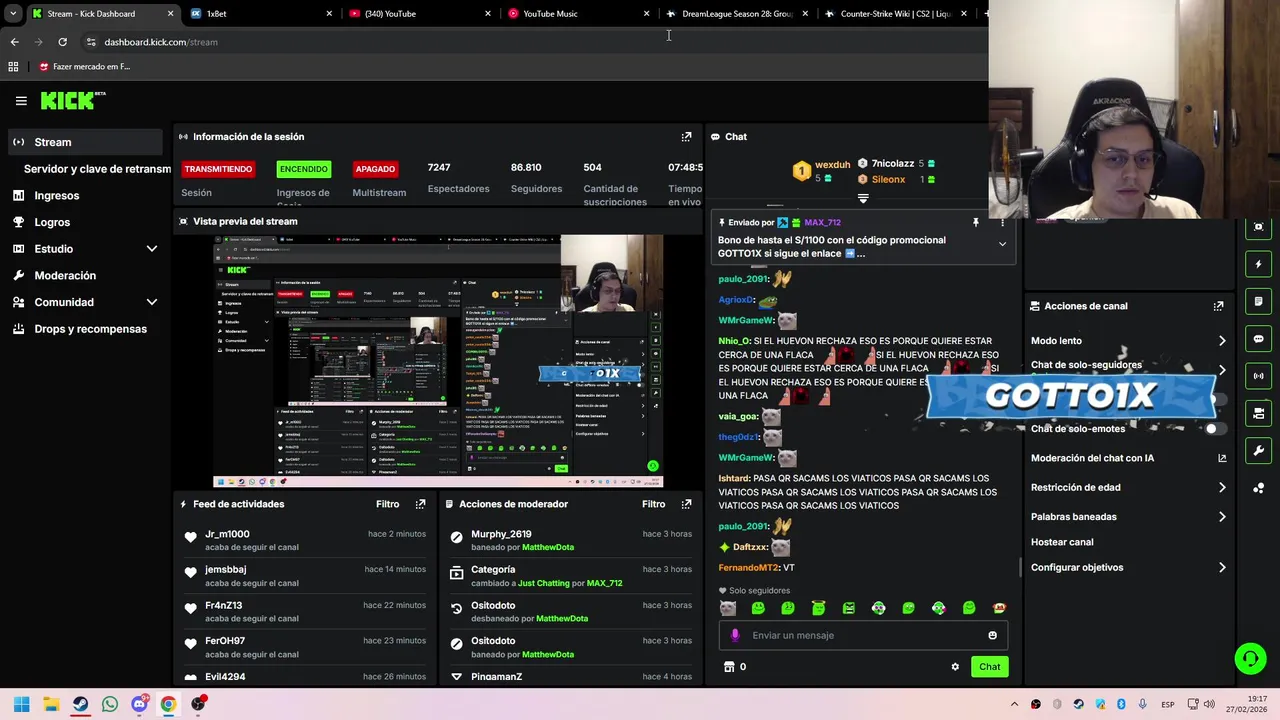
Task: Insert the cat emote from emote row
Action: click(728, 608)
